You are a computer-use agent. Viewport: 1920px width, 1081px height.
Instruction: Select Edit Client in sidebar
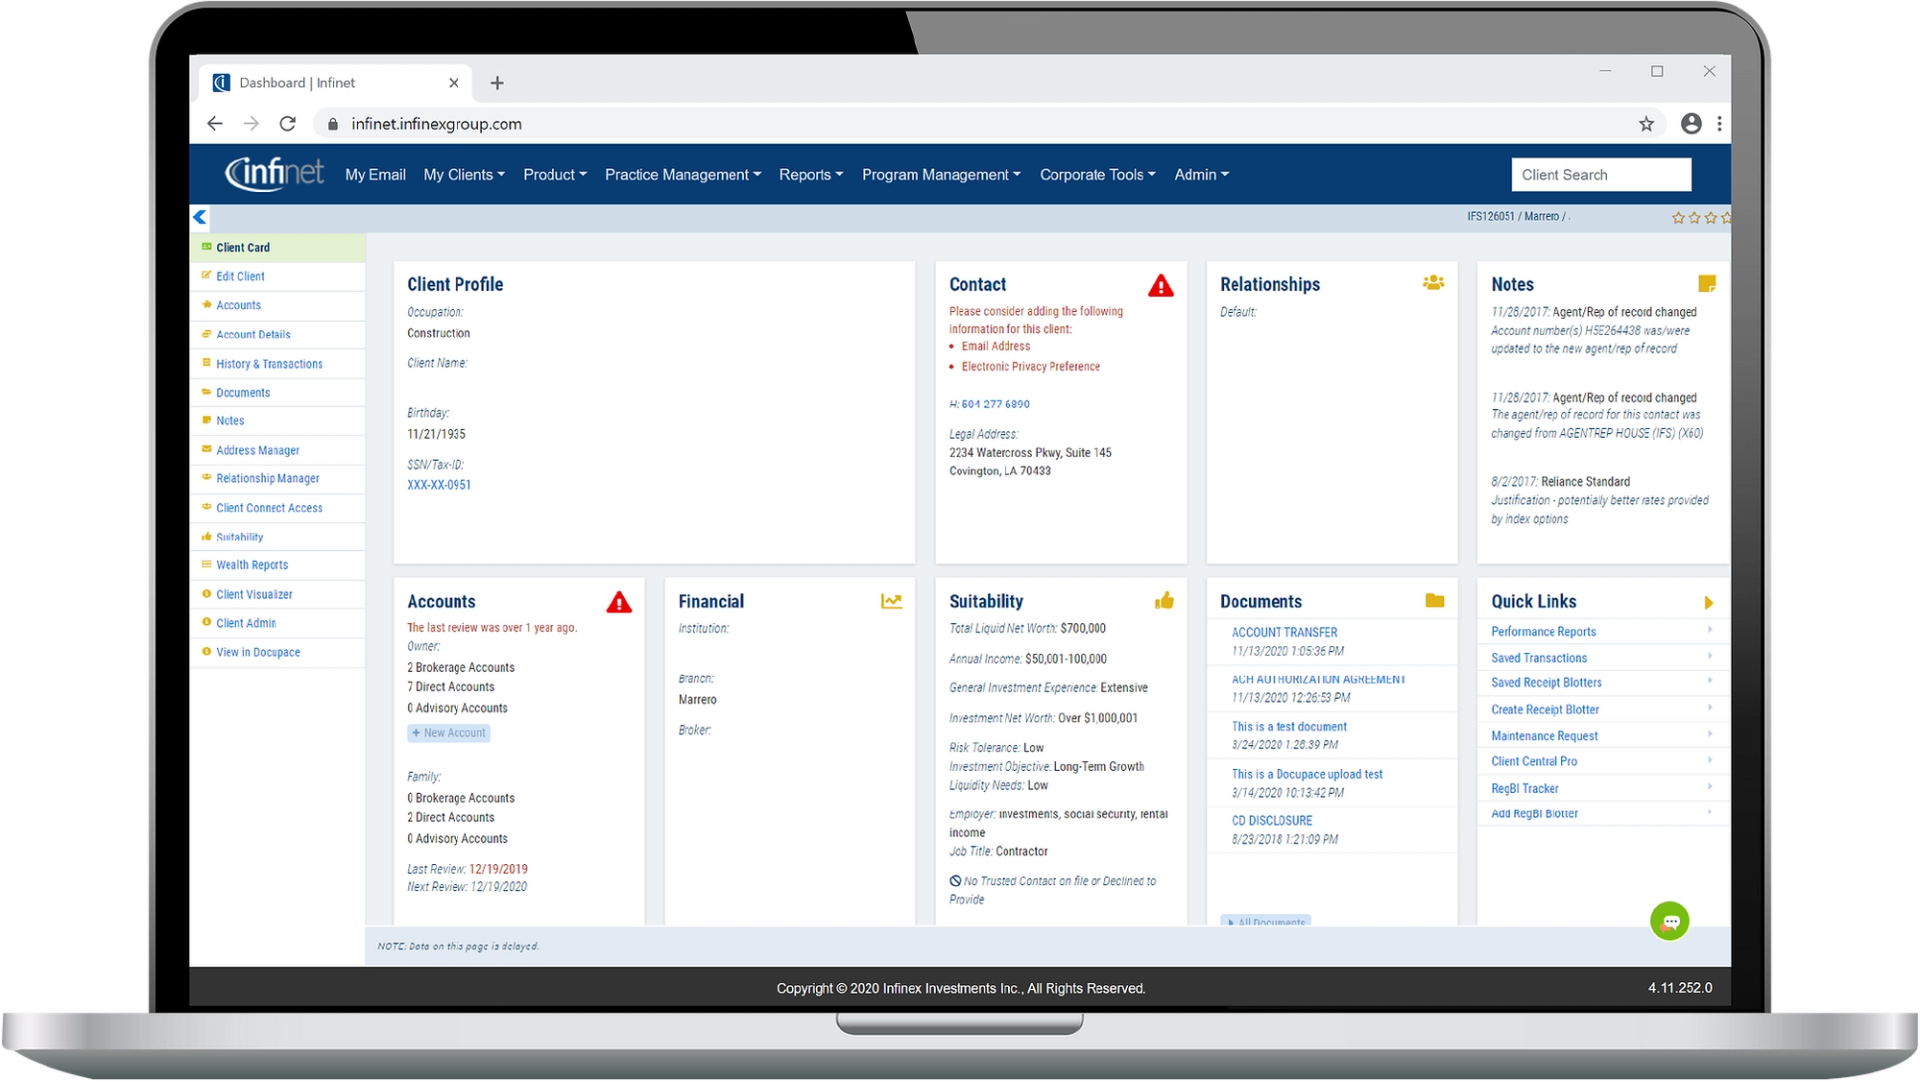pos(240,277)
